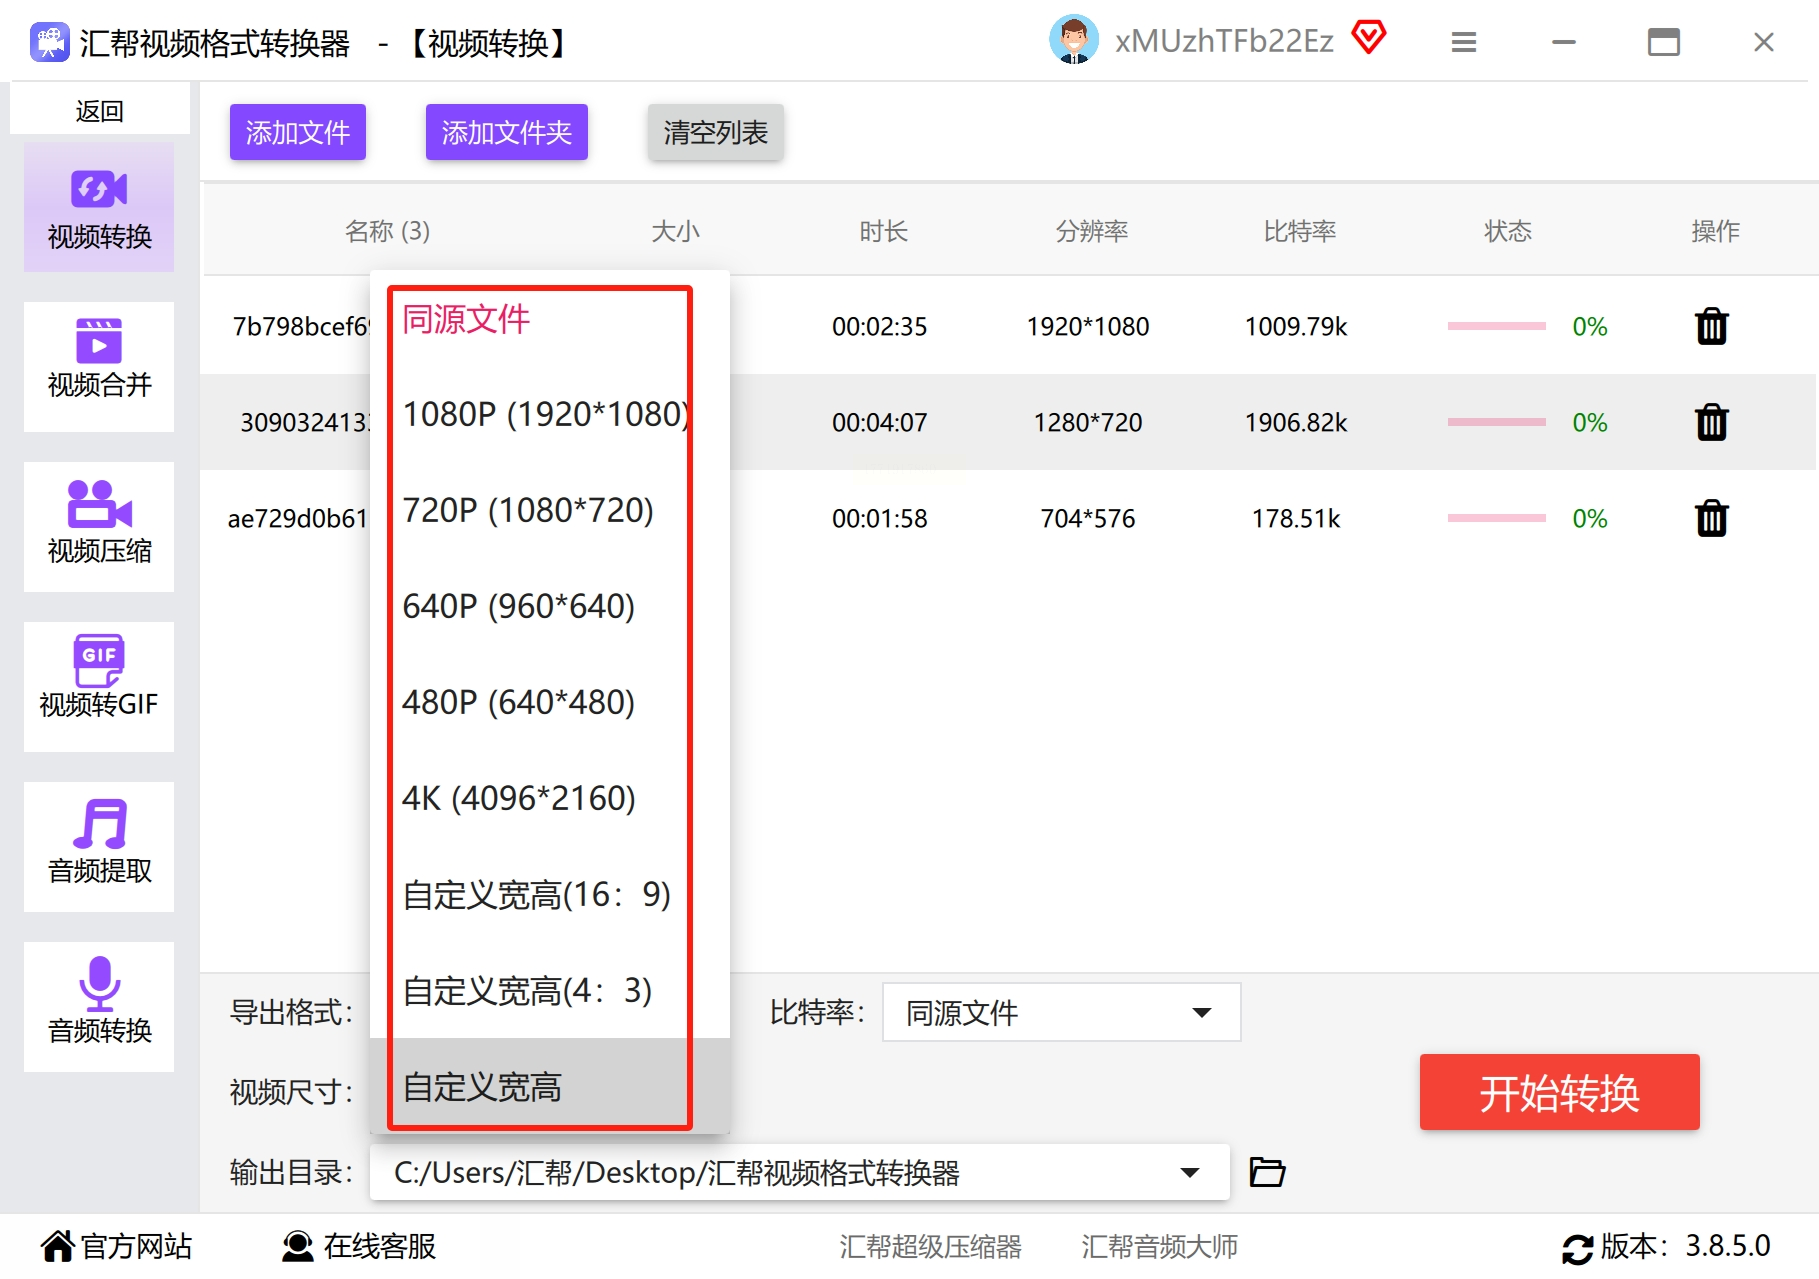Browse the output folder using the folder icon
Viewport: 1819px width, 1279px height.
click(x=1267, y=1171)
